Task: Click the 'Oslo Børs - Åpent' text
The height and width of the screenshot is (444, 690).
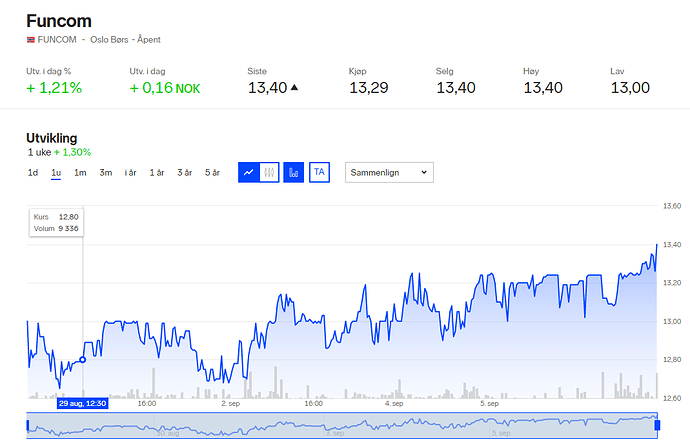Action: point(125,40)
